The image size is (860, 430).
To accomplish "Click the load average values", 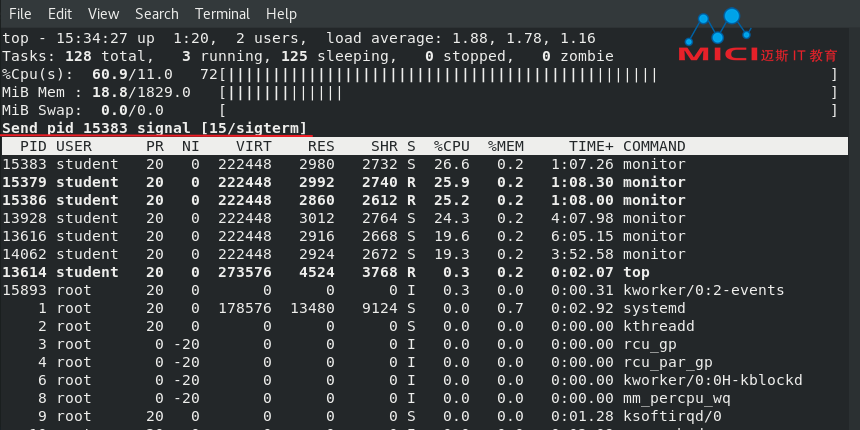I will 524,38.
